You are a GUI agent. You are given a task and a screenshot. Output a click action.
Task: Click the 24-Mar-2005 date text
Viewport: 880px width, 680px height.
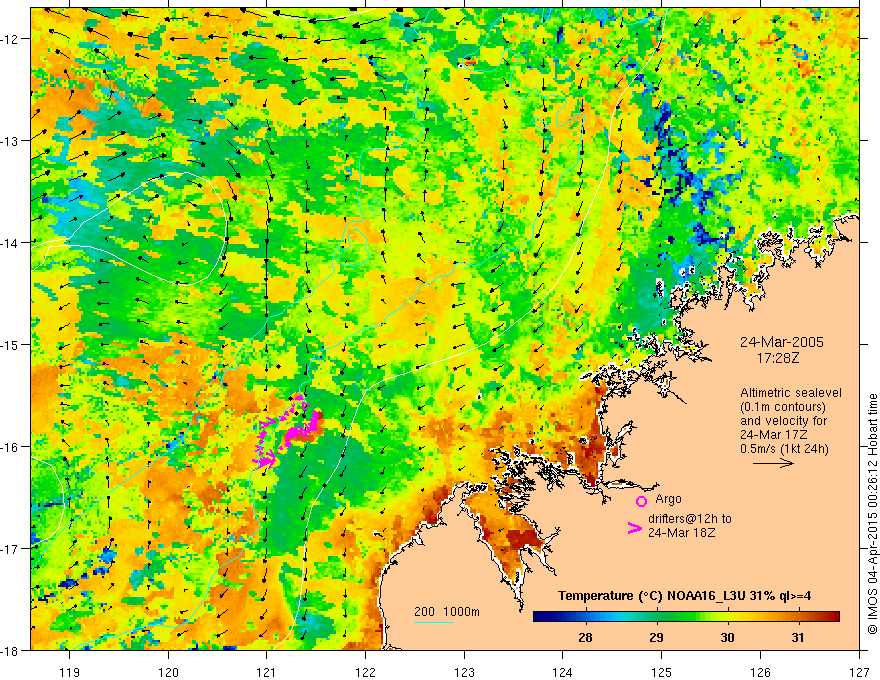pos(782,342)
